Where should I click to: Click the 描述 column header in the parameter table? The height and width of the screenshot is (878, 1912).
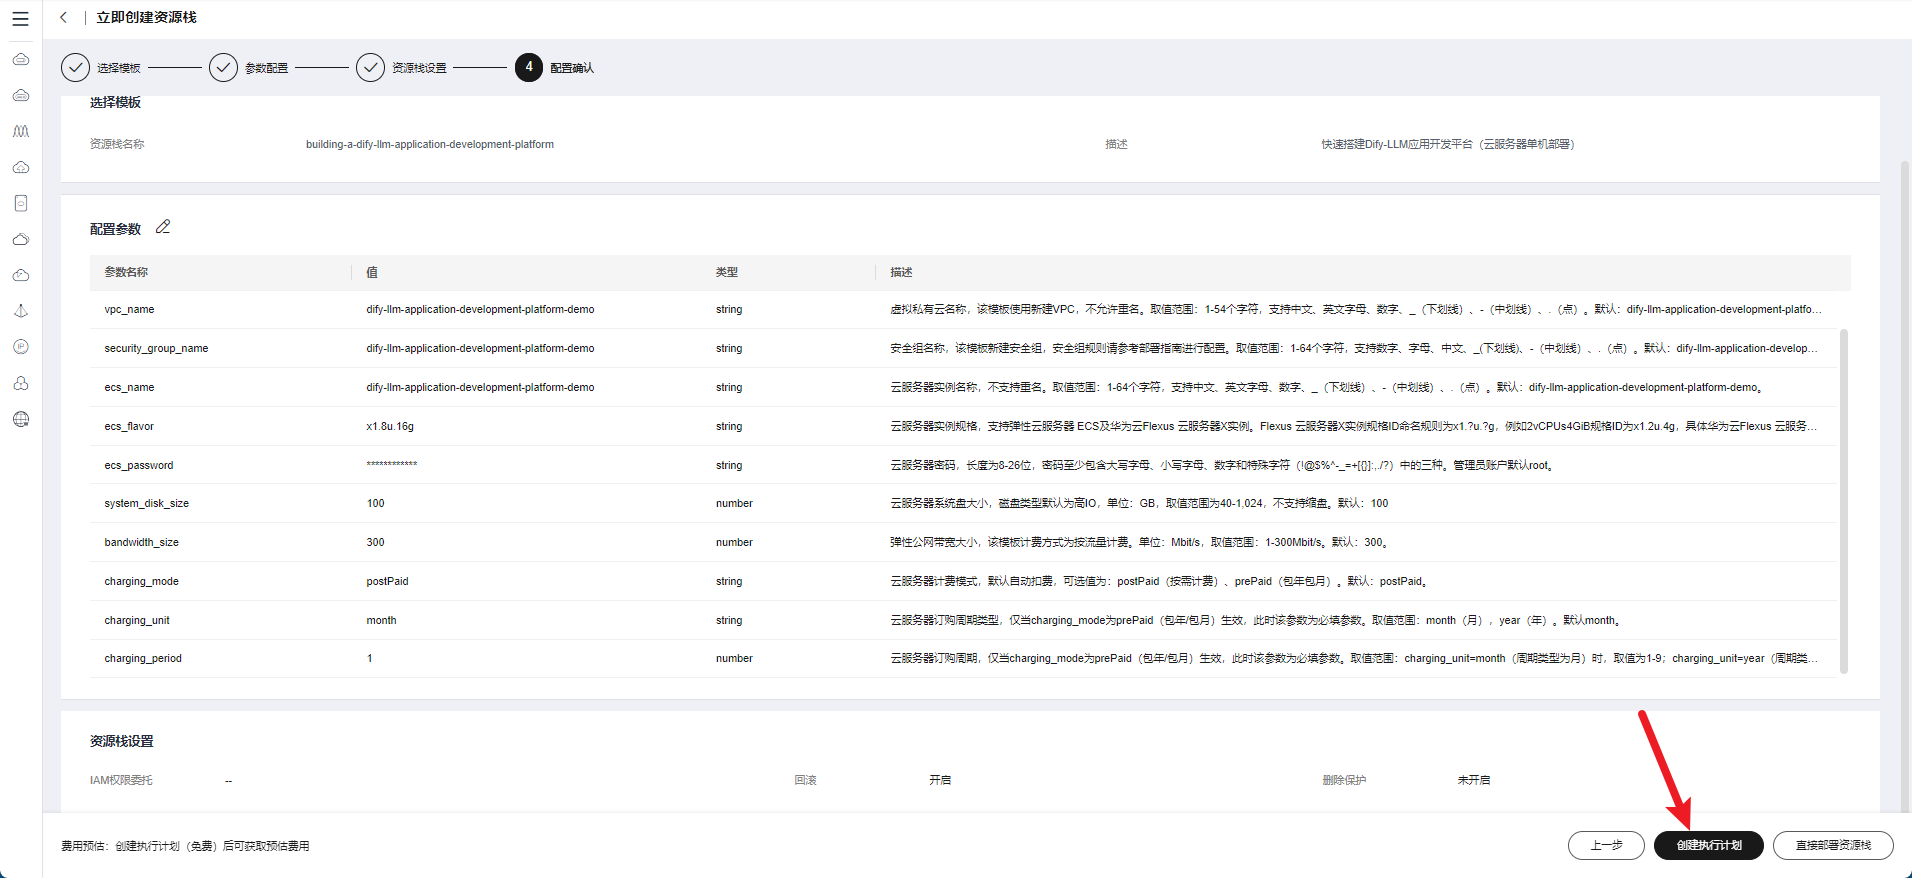click(902, 272)
